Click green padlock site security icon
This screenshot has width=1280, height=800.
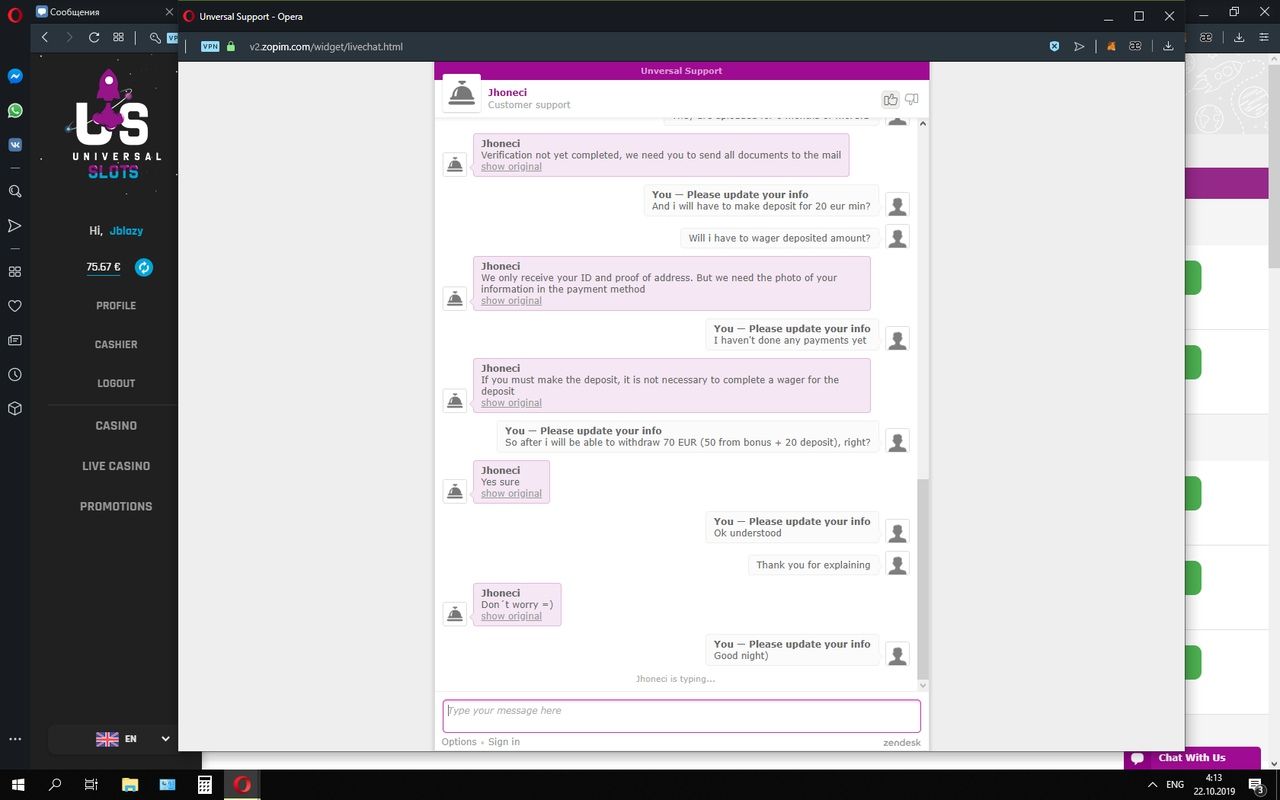tap(231, 46)
